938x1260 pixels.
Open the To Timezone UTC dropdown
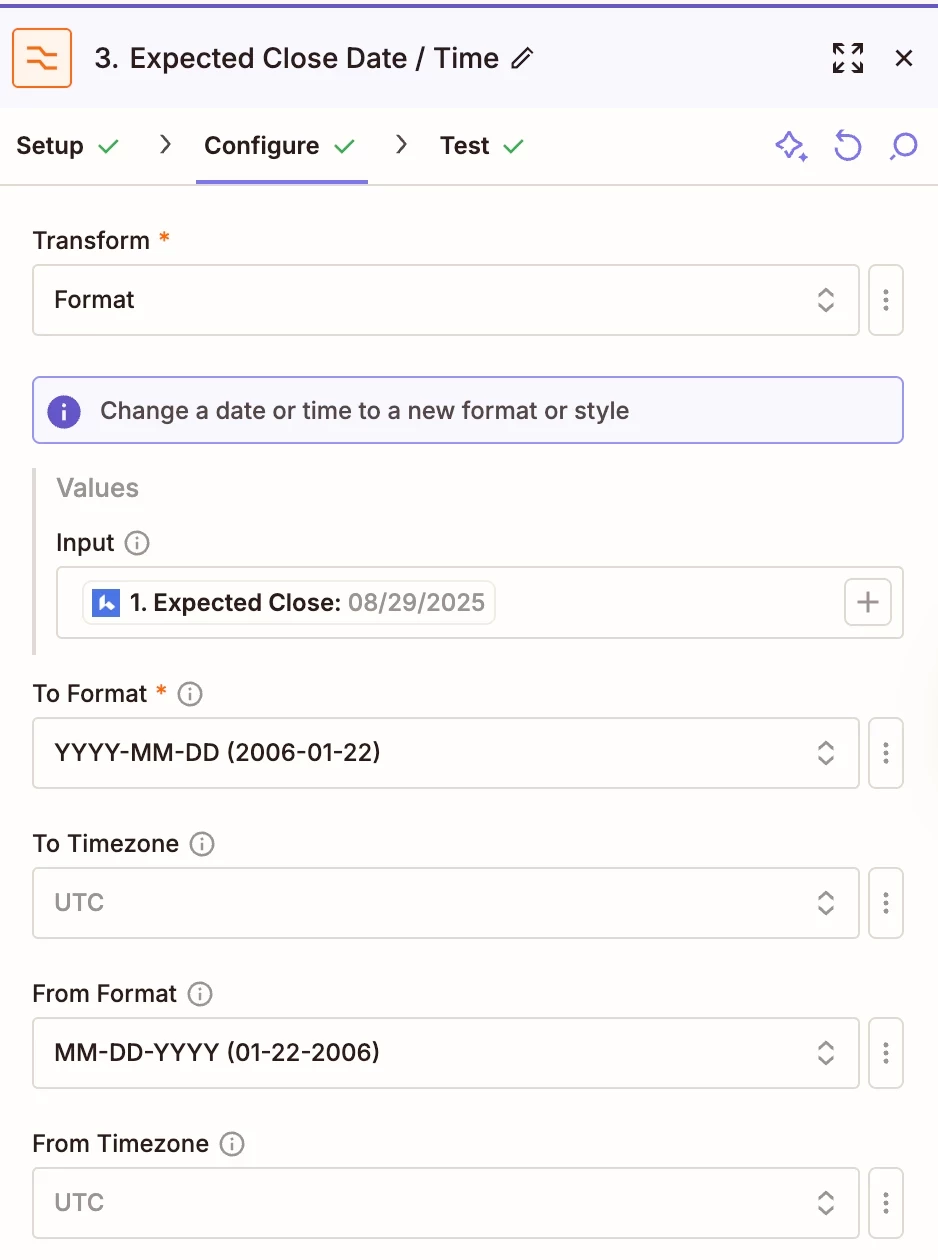[446, 903]
